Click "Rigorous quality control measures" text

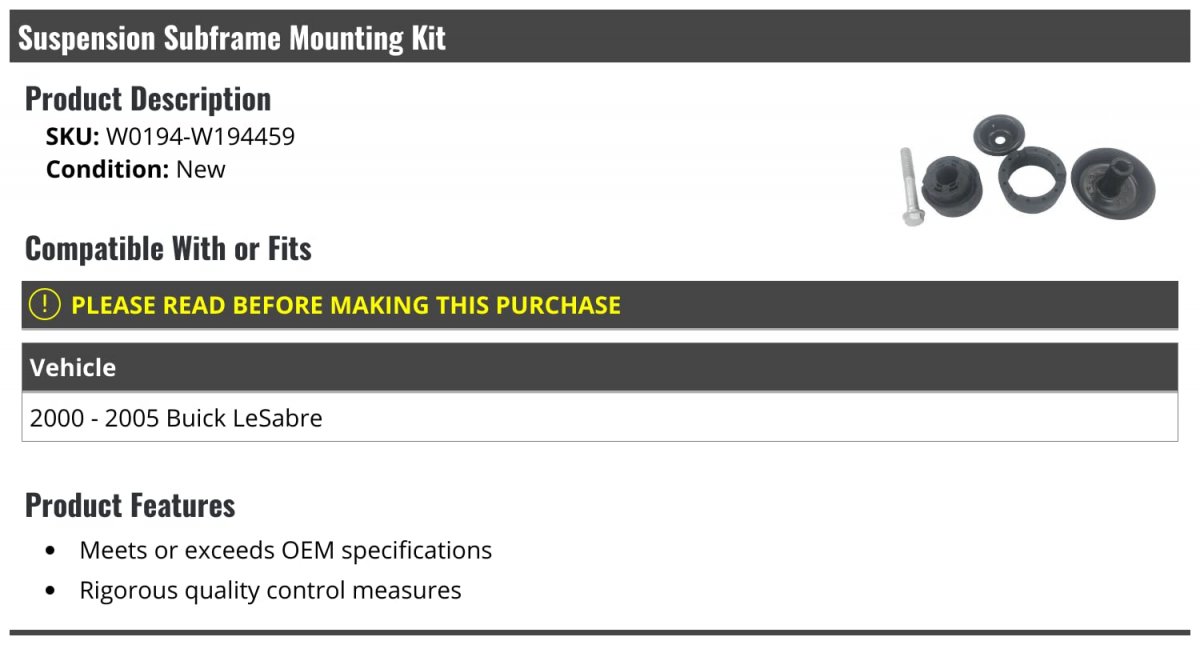[x=270, y=590]
